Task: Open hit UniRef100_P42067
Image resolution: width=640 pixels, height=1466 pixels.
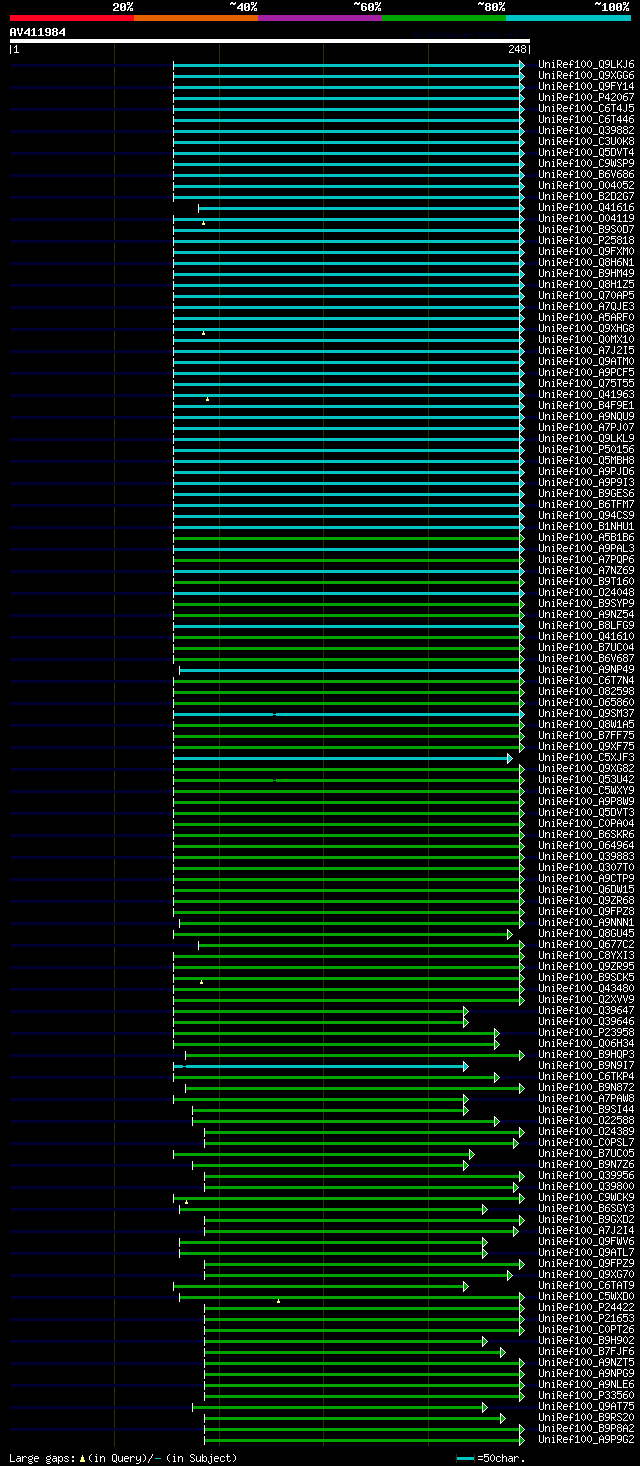Action: point(586,97)
